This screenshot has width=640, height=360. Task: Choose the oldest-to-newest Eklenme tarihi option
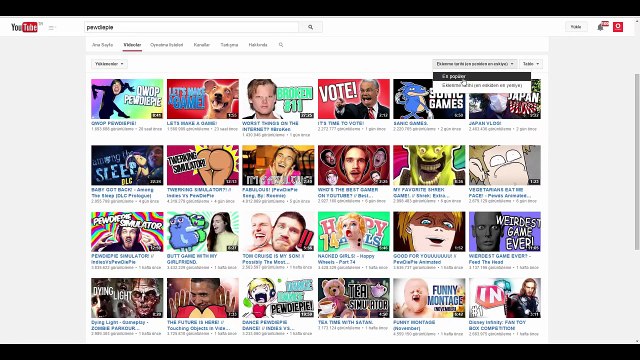482,85
